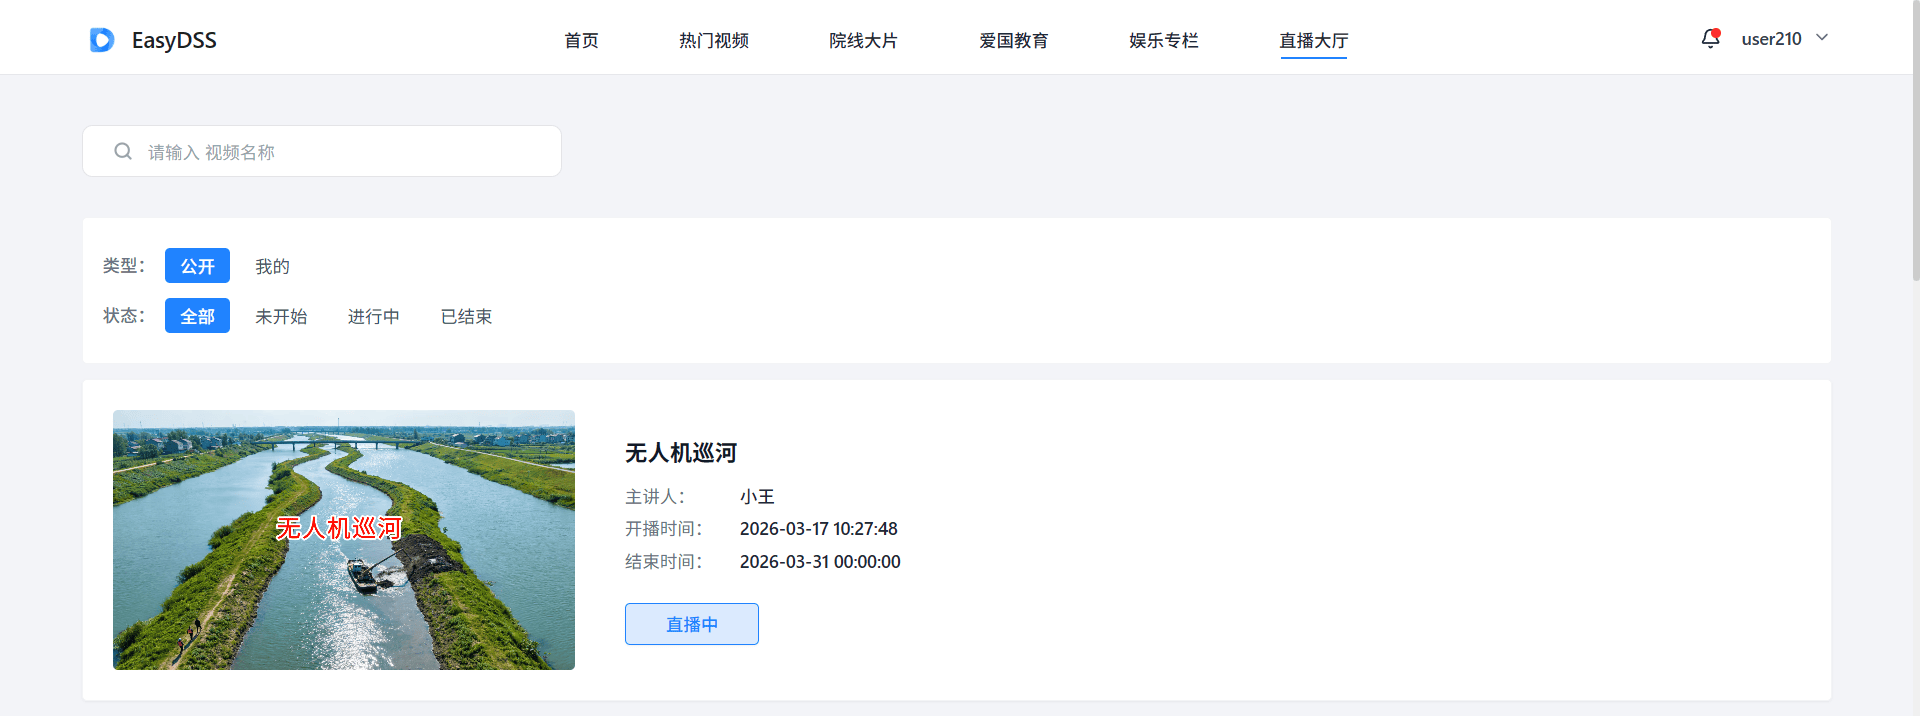Open the 无人机巡河 video thumbnail
The width and height of the screenshot is (1920, 716).
pos(344,540)
